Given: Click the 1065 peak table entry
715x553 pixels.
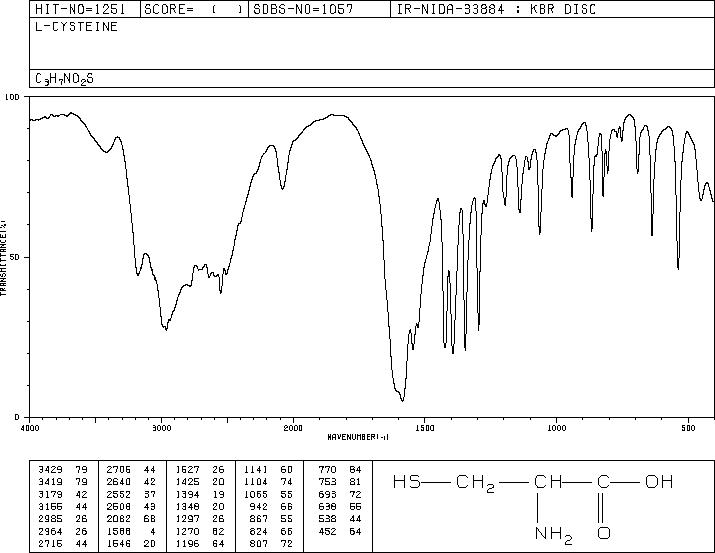Looking at the screenshot, I should tap(256, 494).
